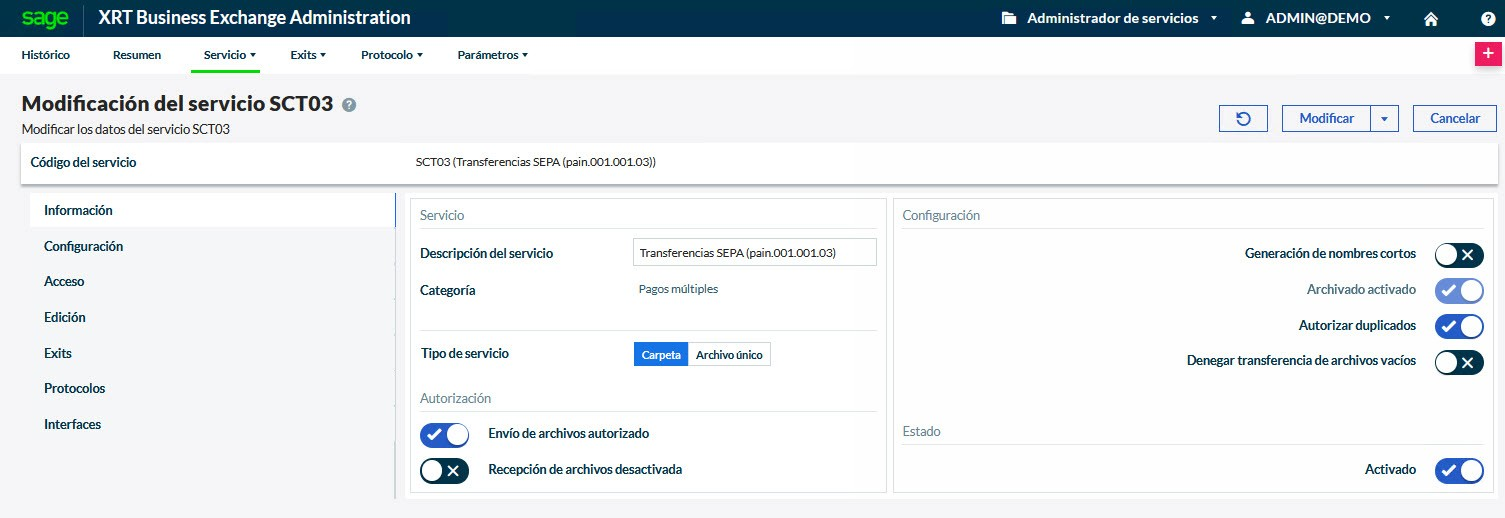Toggle Generación de nombres cortos switch

tap(1458, 255)
